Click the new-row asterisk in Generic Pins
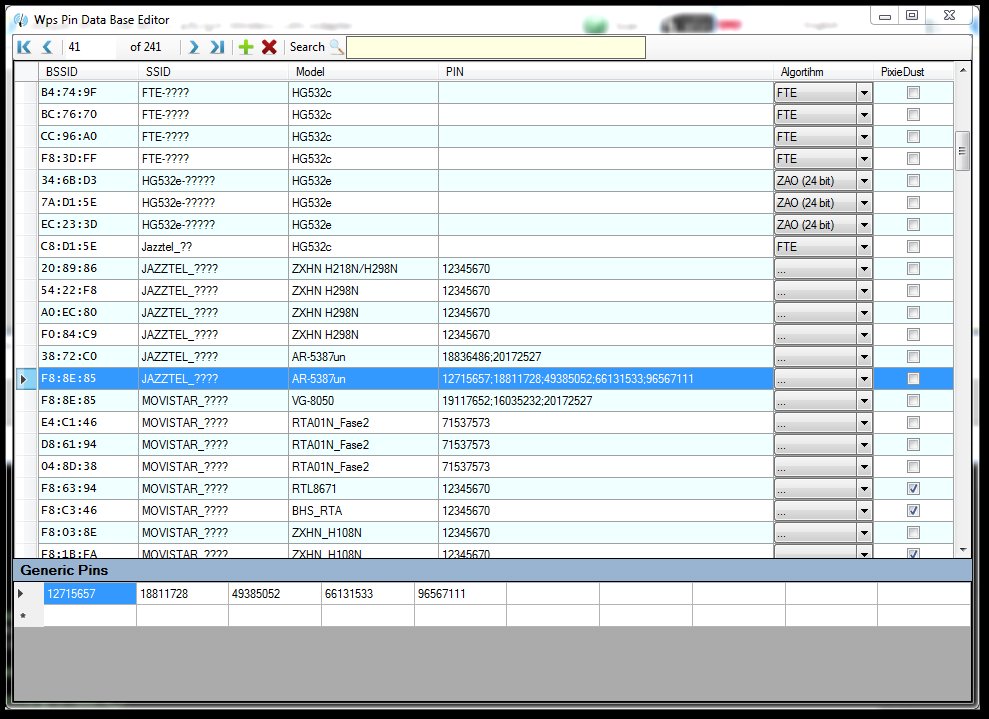989x719 pixels. coord(24,616)
